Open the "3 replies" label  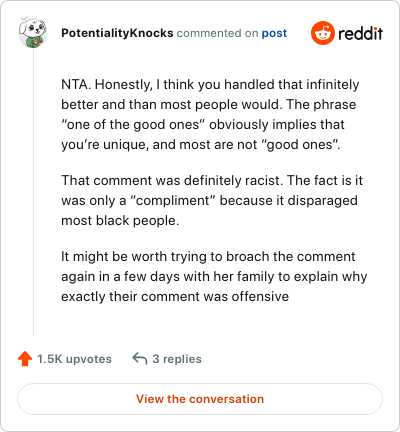click(x=177, y=359)
